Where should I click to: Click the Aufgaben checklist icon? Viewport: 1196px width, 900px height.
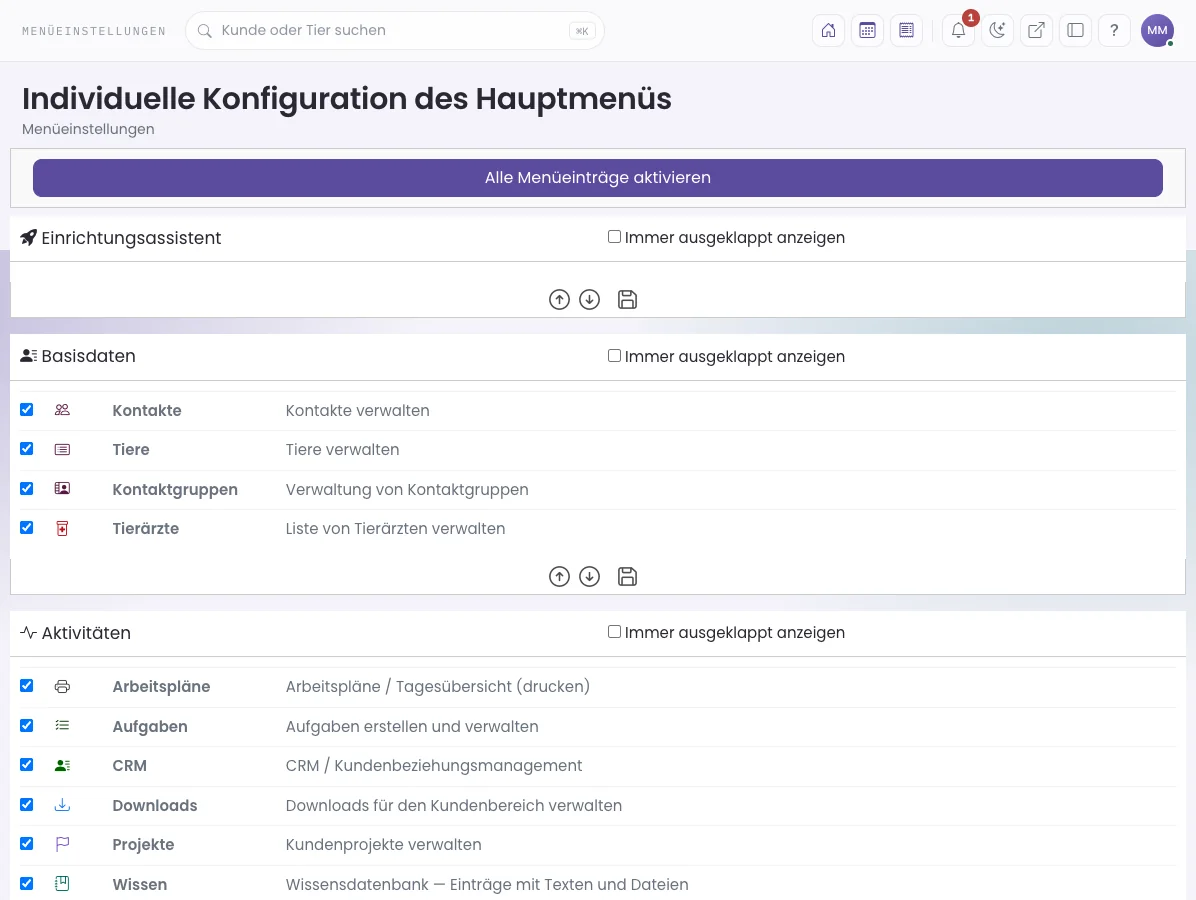pyautogui.click(x=63, y=726)
